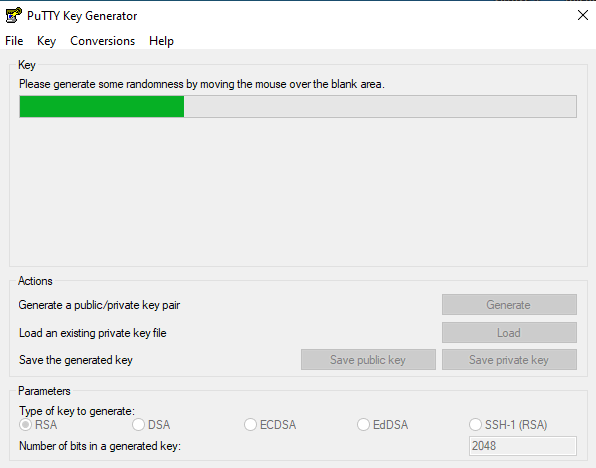Image resolution: width=596 pixels, height=468 pixels.
Task: Click the Generate button
Action: [x=509, y=305]
